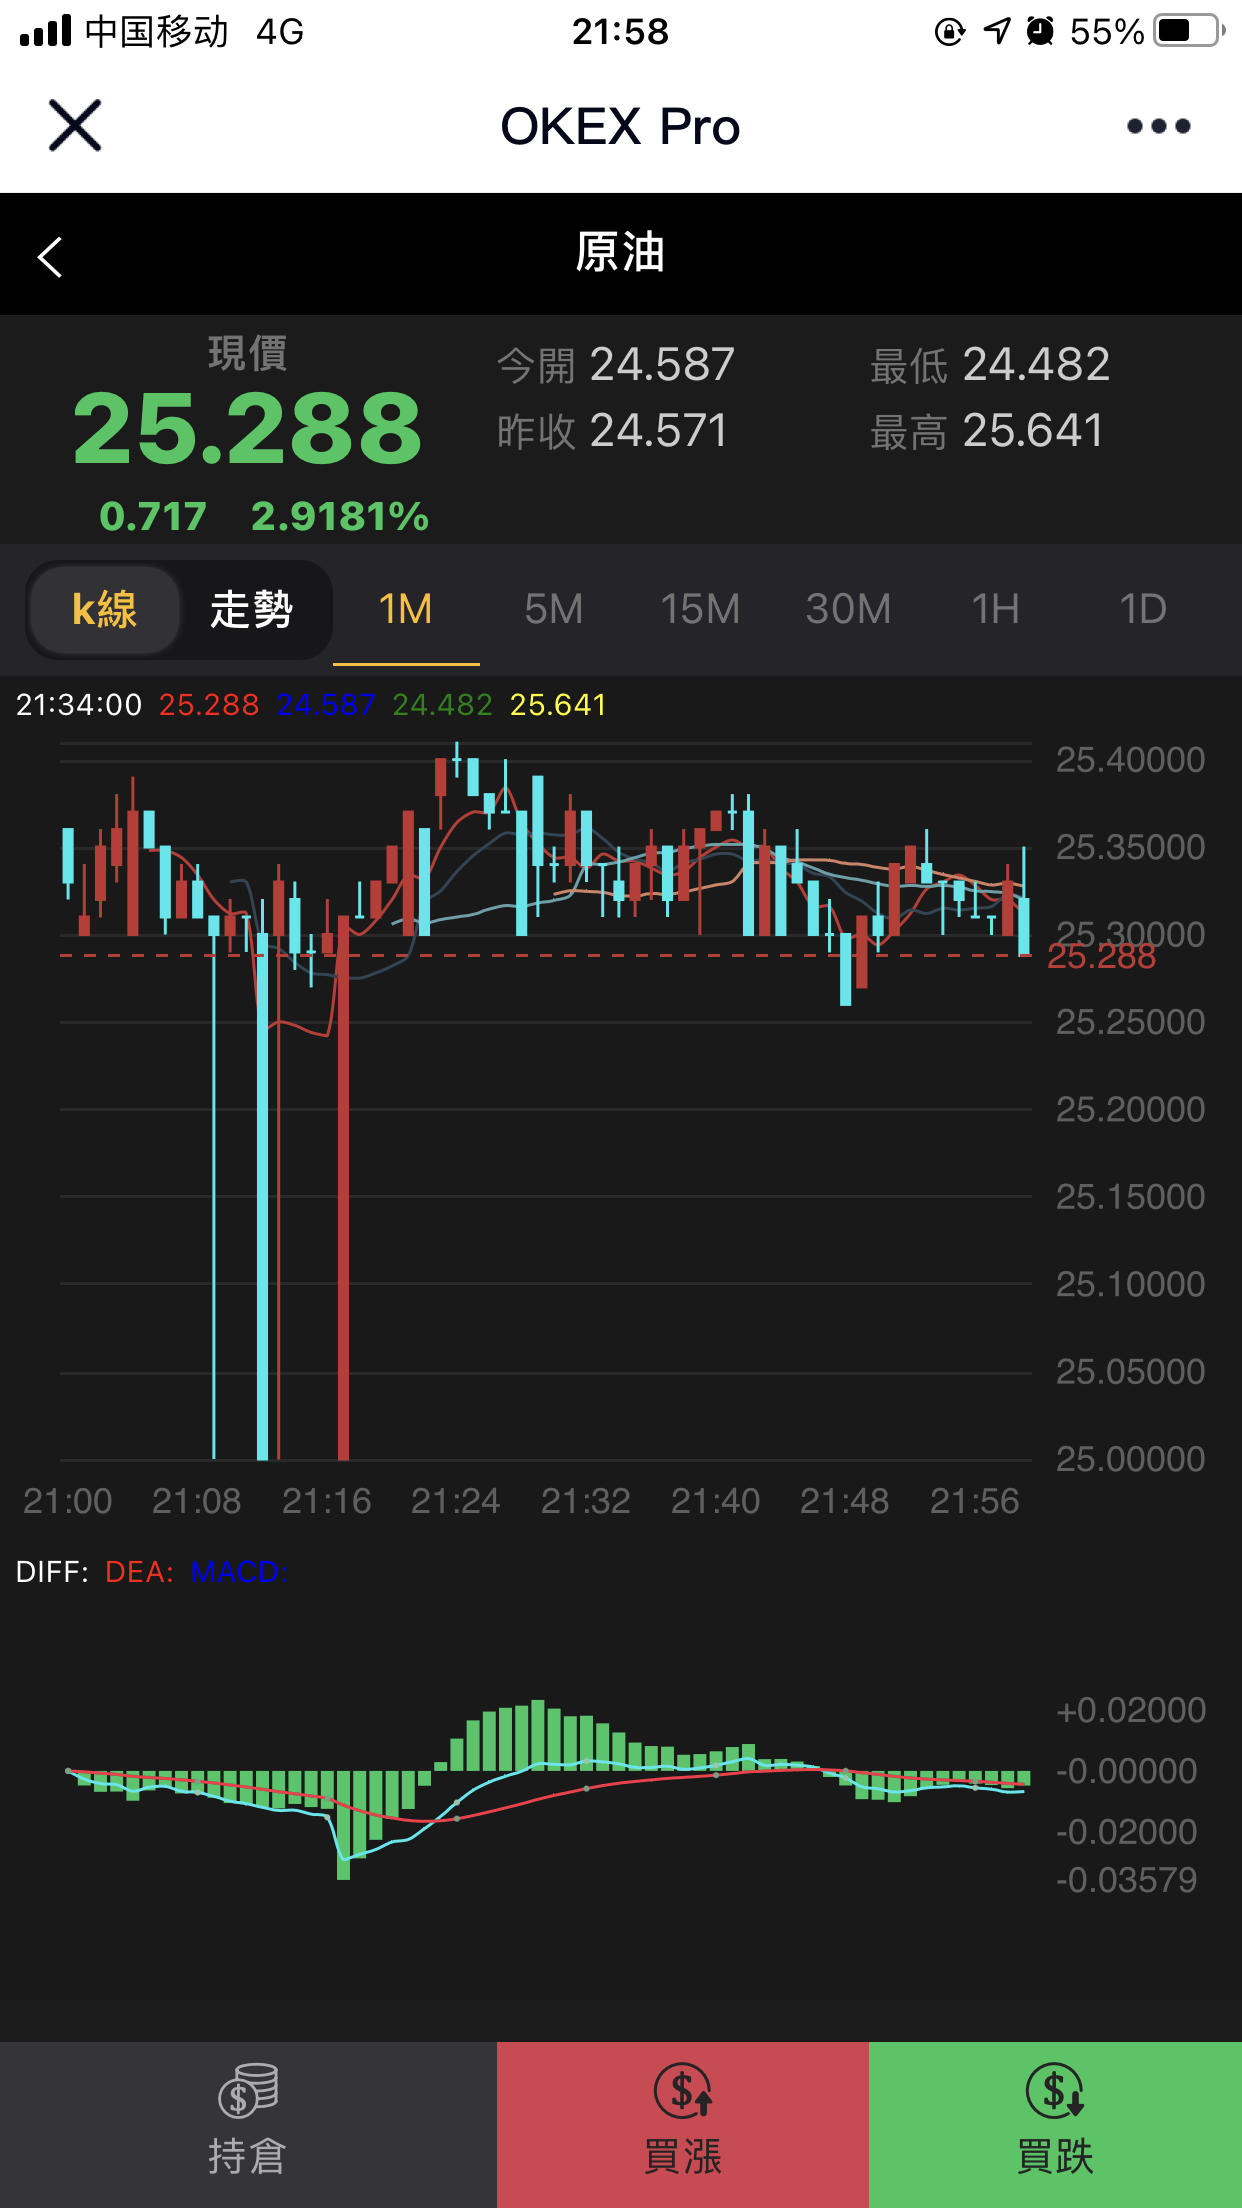Tap the 昨收 24.571 previous close
Screen dimensions: 1242x2208
tap(612, 431)
